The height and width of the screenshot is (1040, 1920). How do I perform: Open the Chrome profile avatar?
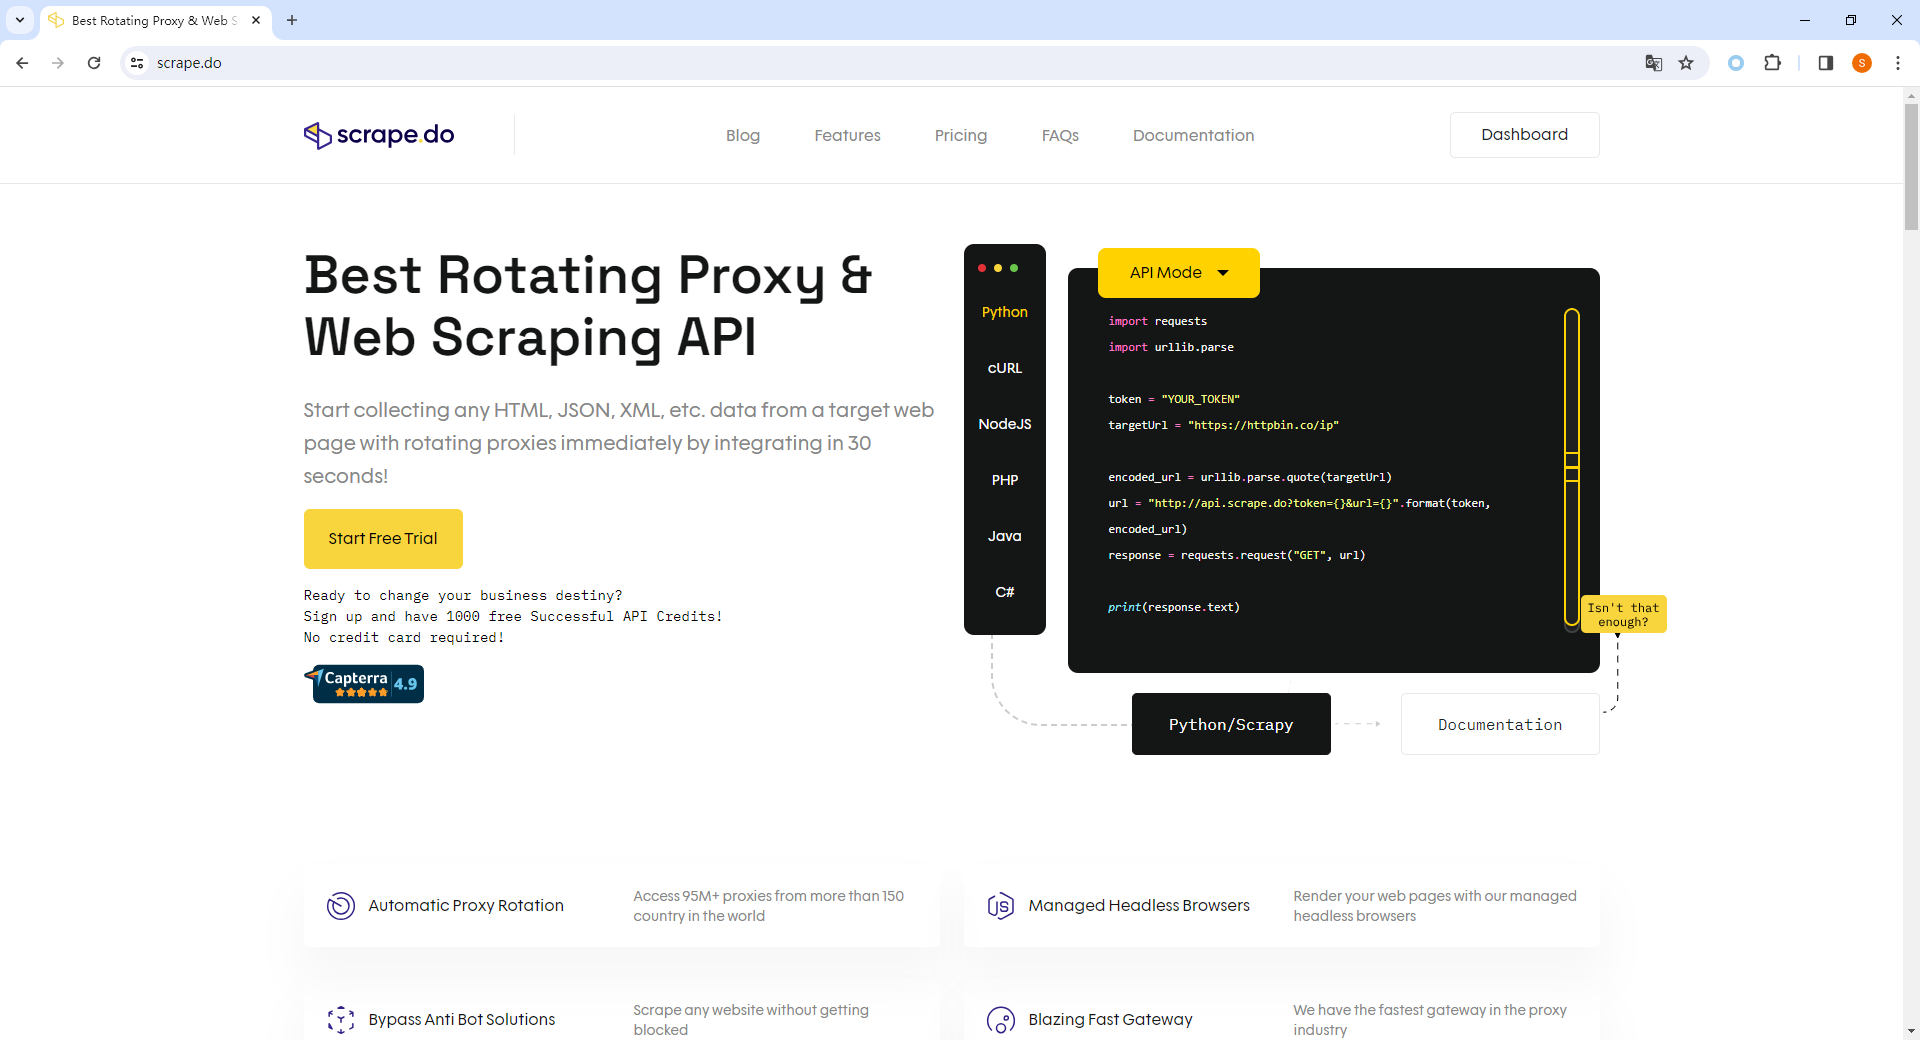pyautogui.click(x=1861, y=63)
